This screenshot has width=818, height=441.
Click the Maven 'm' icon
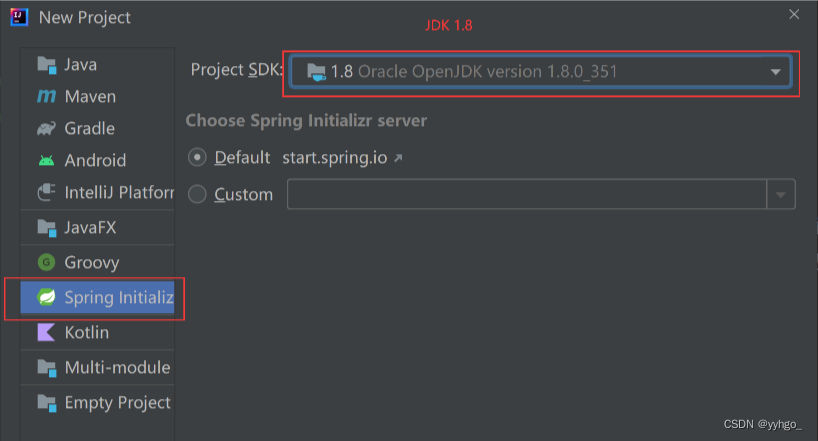pyautogui.click(x=46, y=97)
